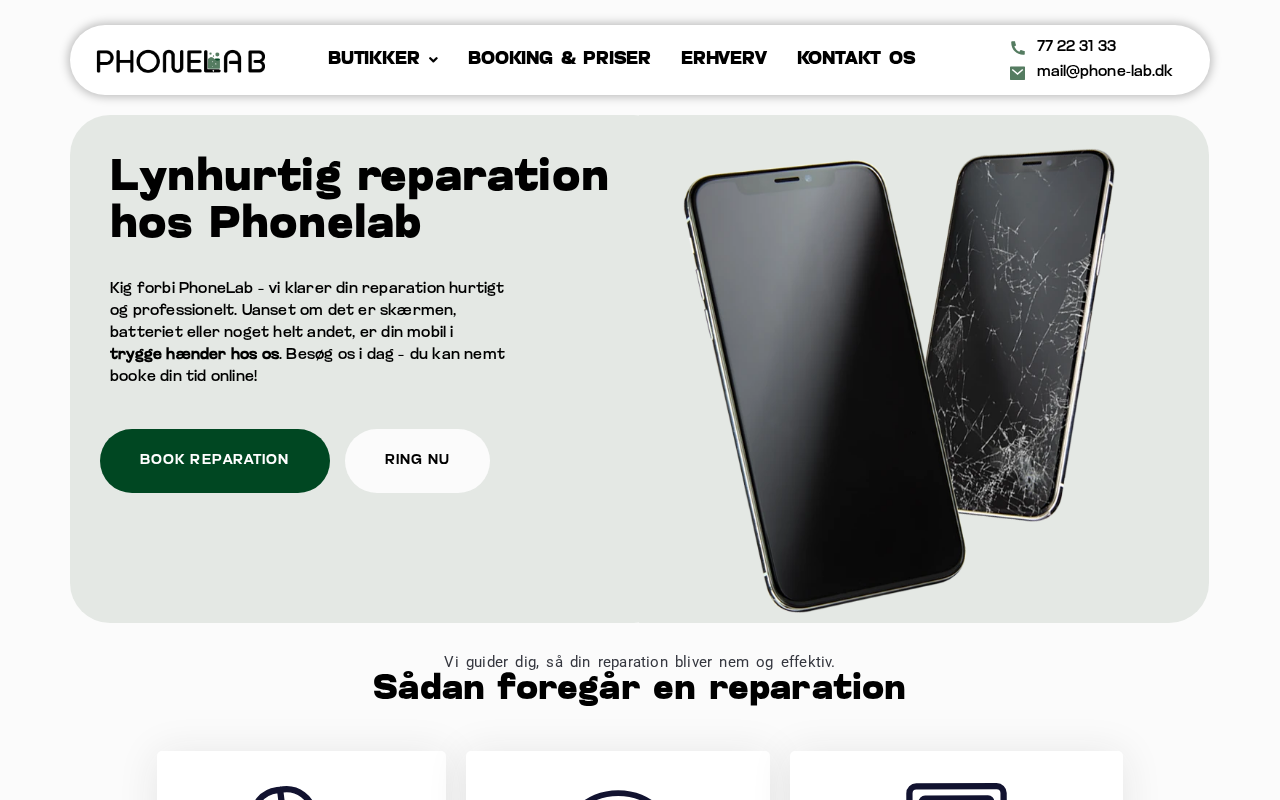Click the green envelope mail icon

[x=1017, y=73]
